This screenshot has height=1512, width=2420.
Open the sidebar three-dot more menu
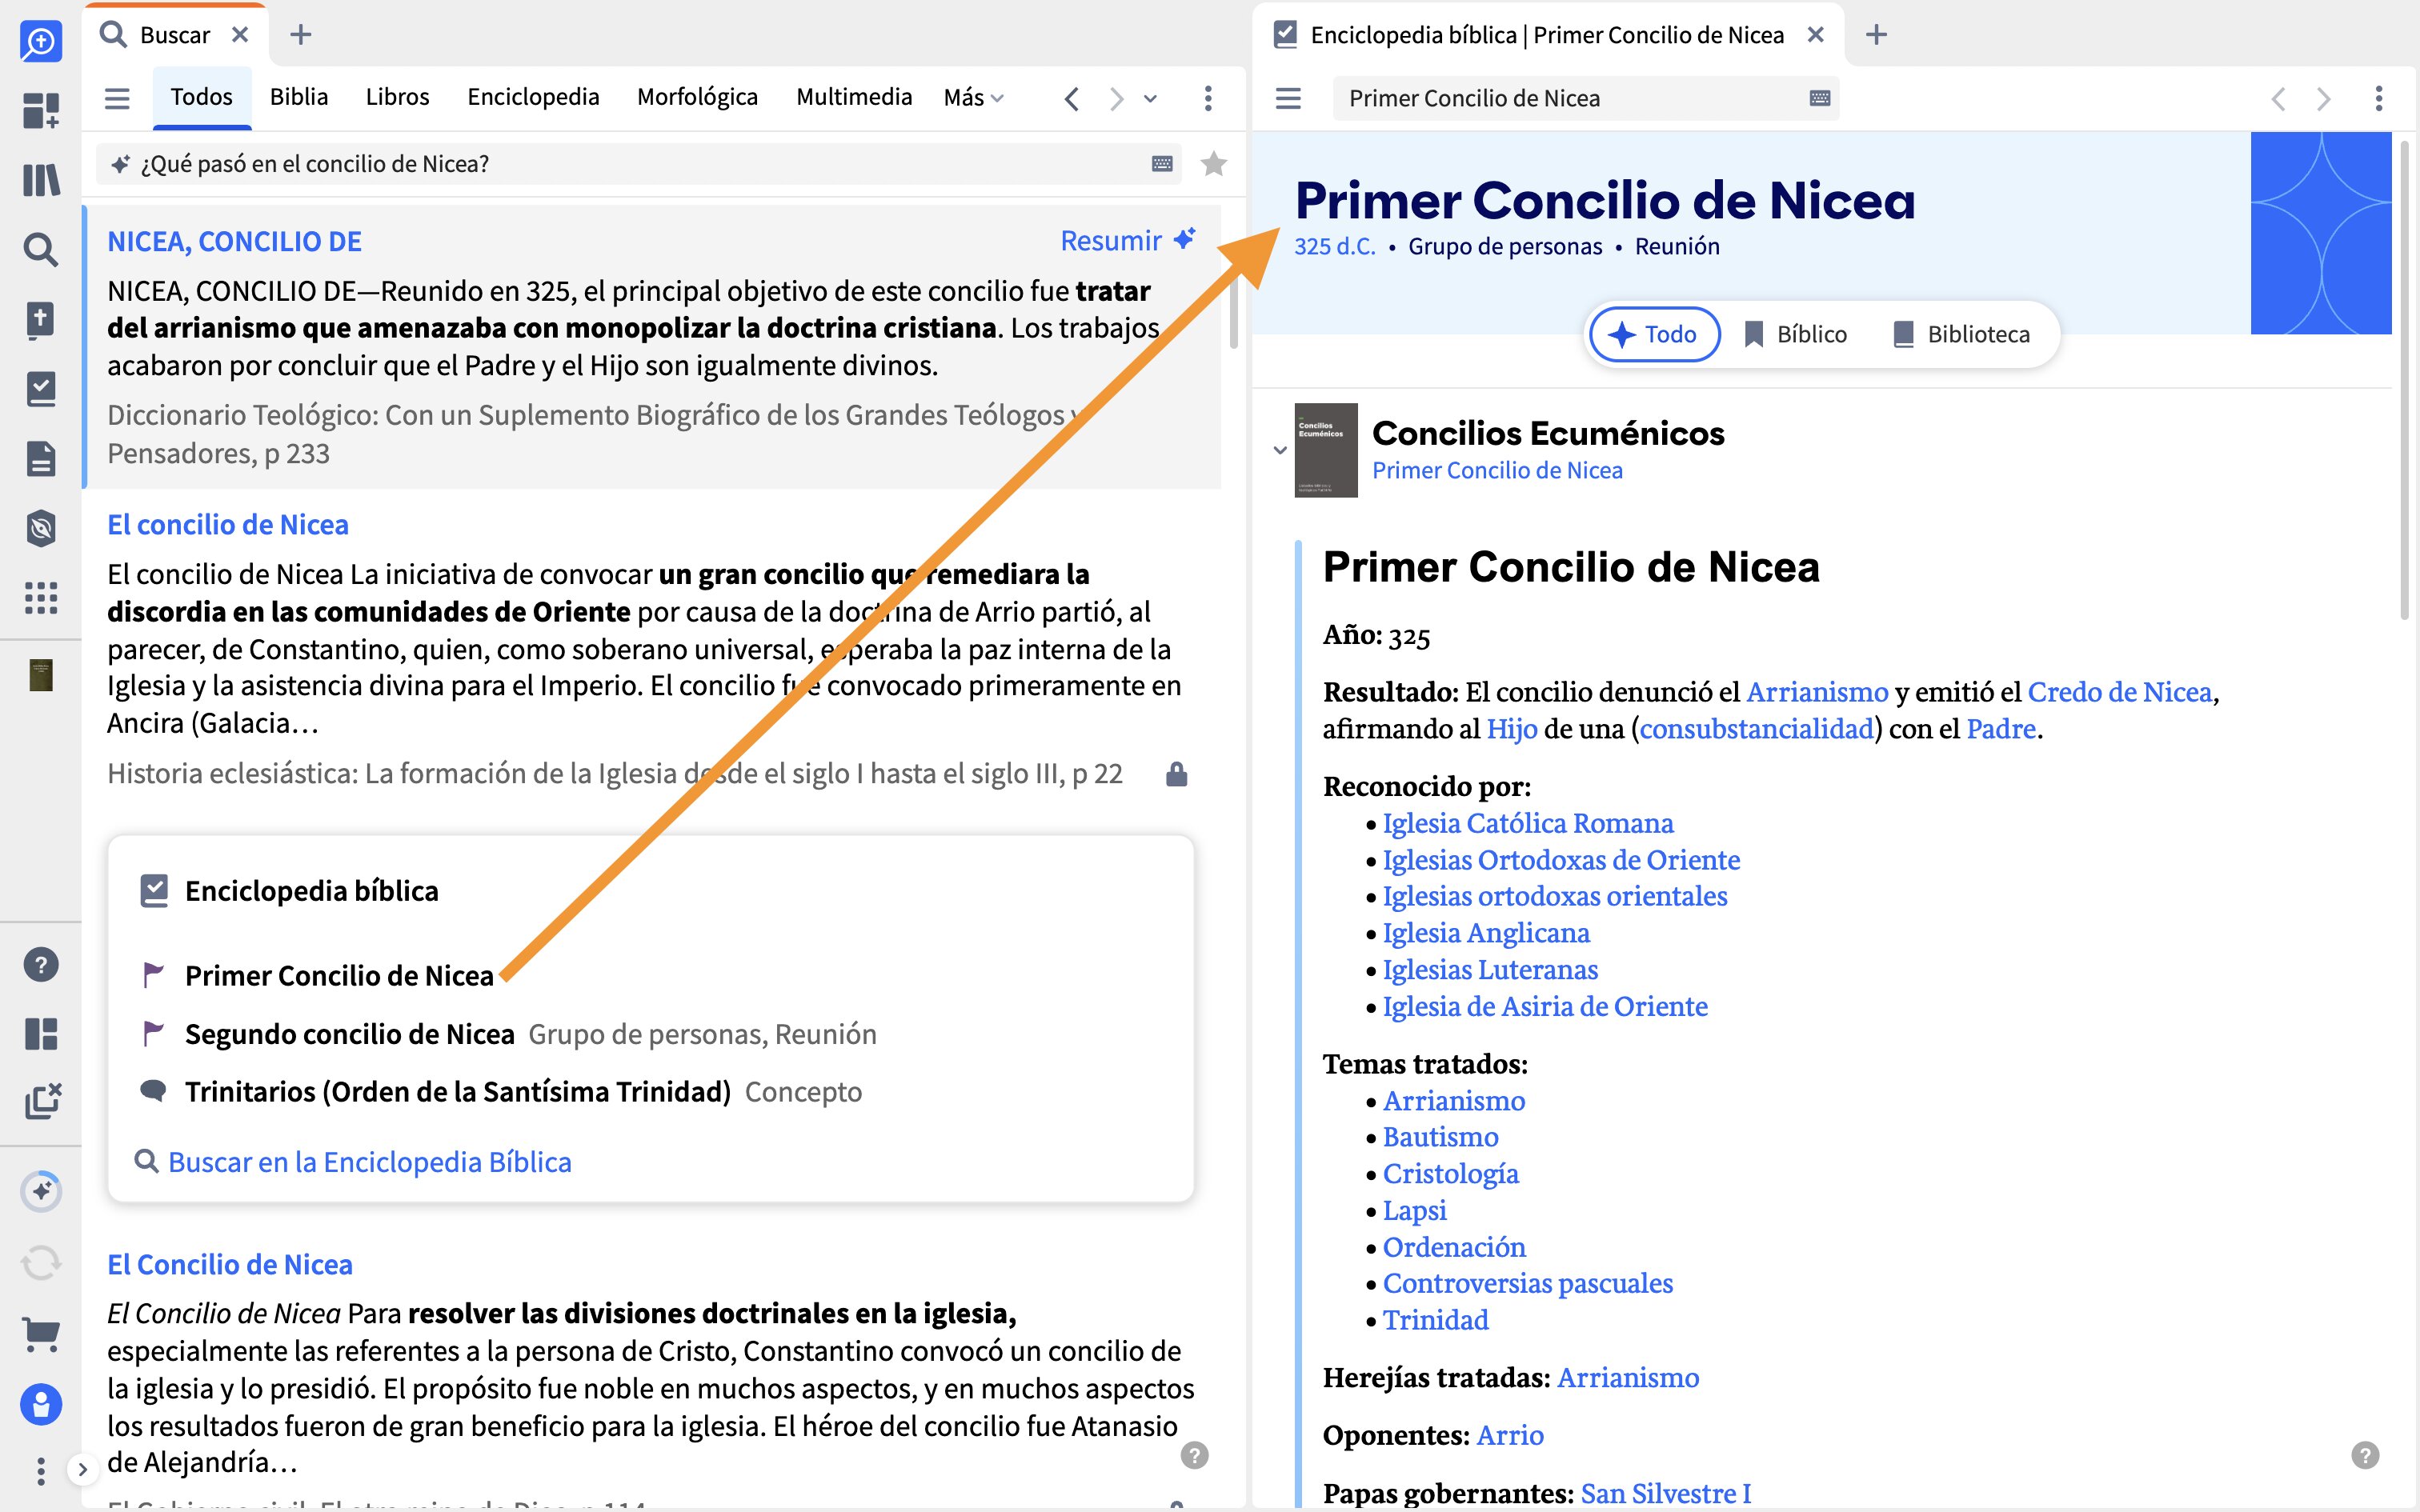point(41,1471)
